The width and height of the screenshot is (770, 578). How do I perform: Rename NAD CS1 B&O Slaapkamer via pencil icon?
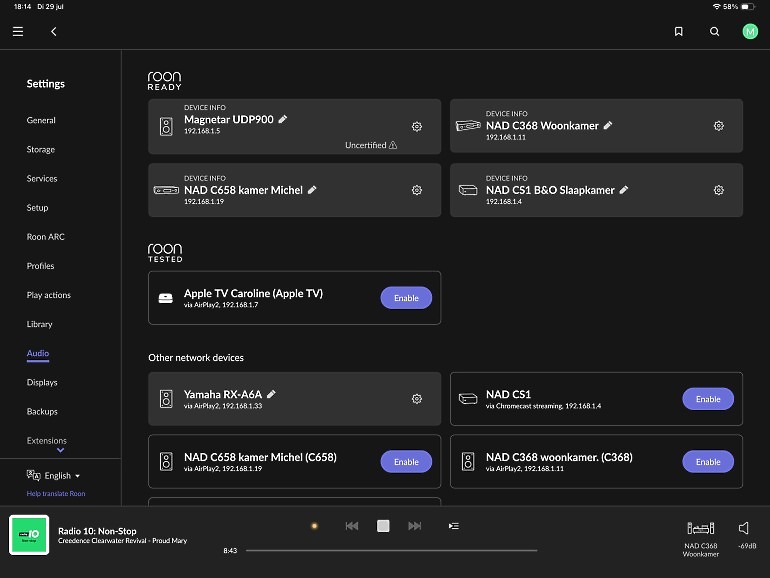pyautogui.click(x=624, y=190)
